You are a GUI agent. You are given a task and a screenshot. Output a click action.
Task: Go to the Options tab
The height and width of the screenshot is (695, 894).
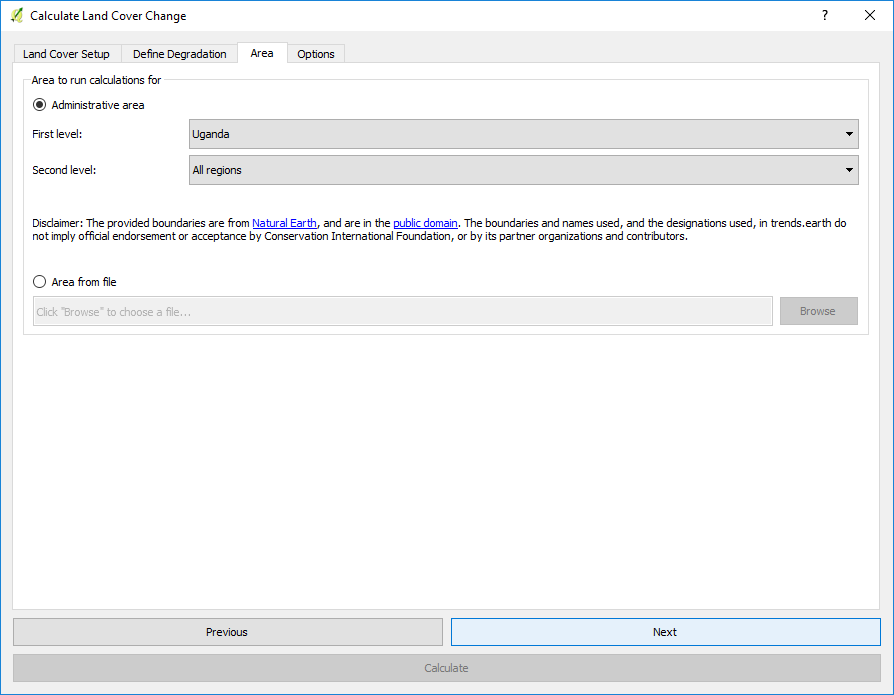(x=316, y=54)
